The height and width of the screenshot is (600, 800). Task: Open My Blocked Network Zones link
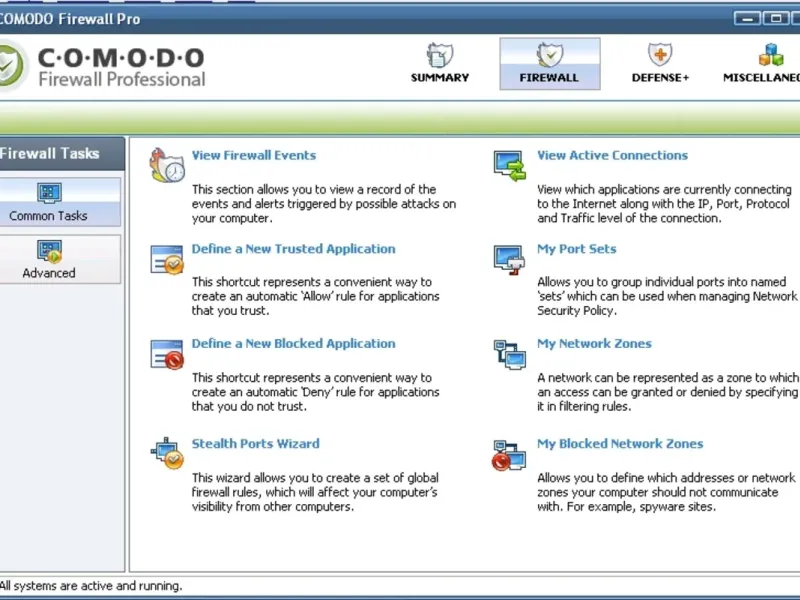620,444
